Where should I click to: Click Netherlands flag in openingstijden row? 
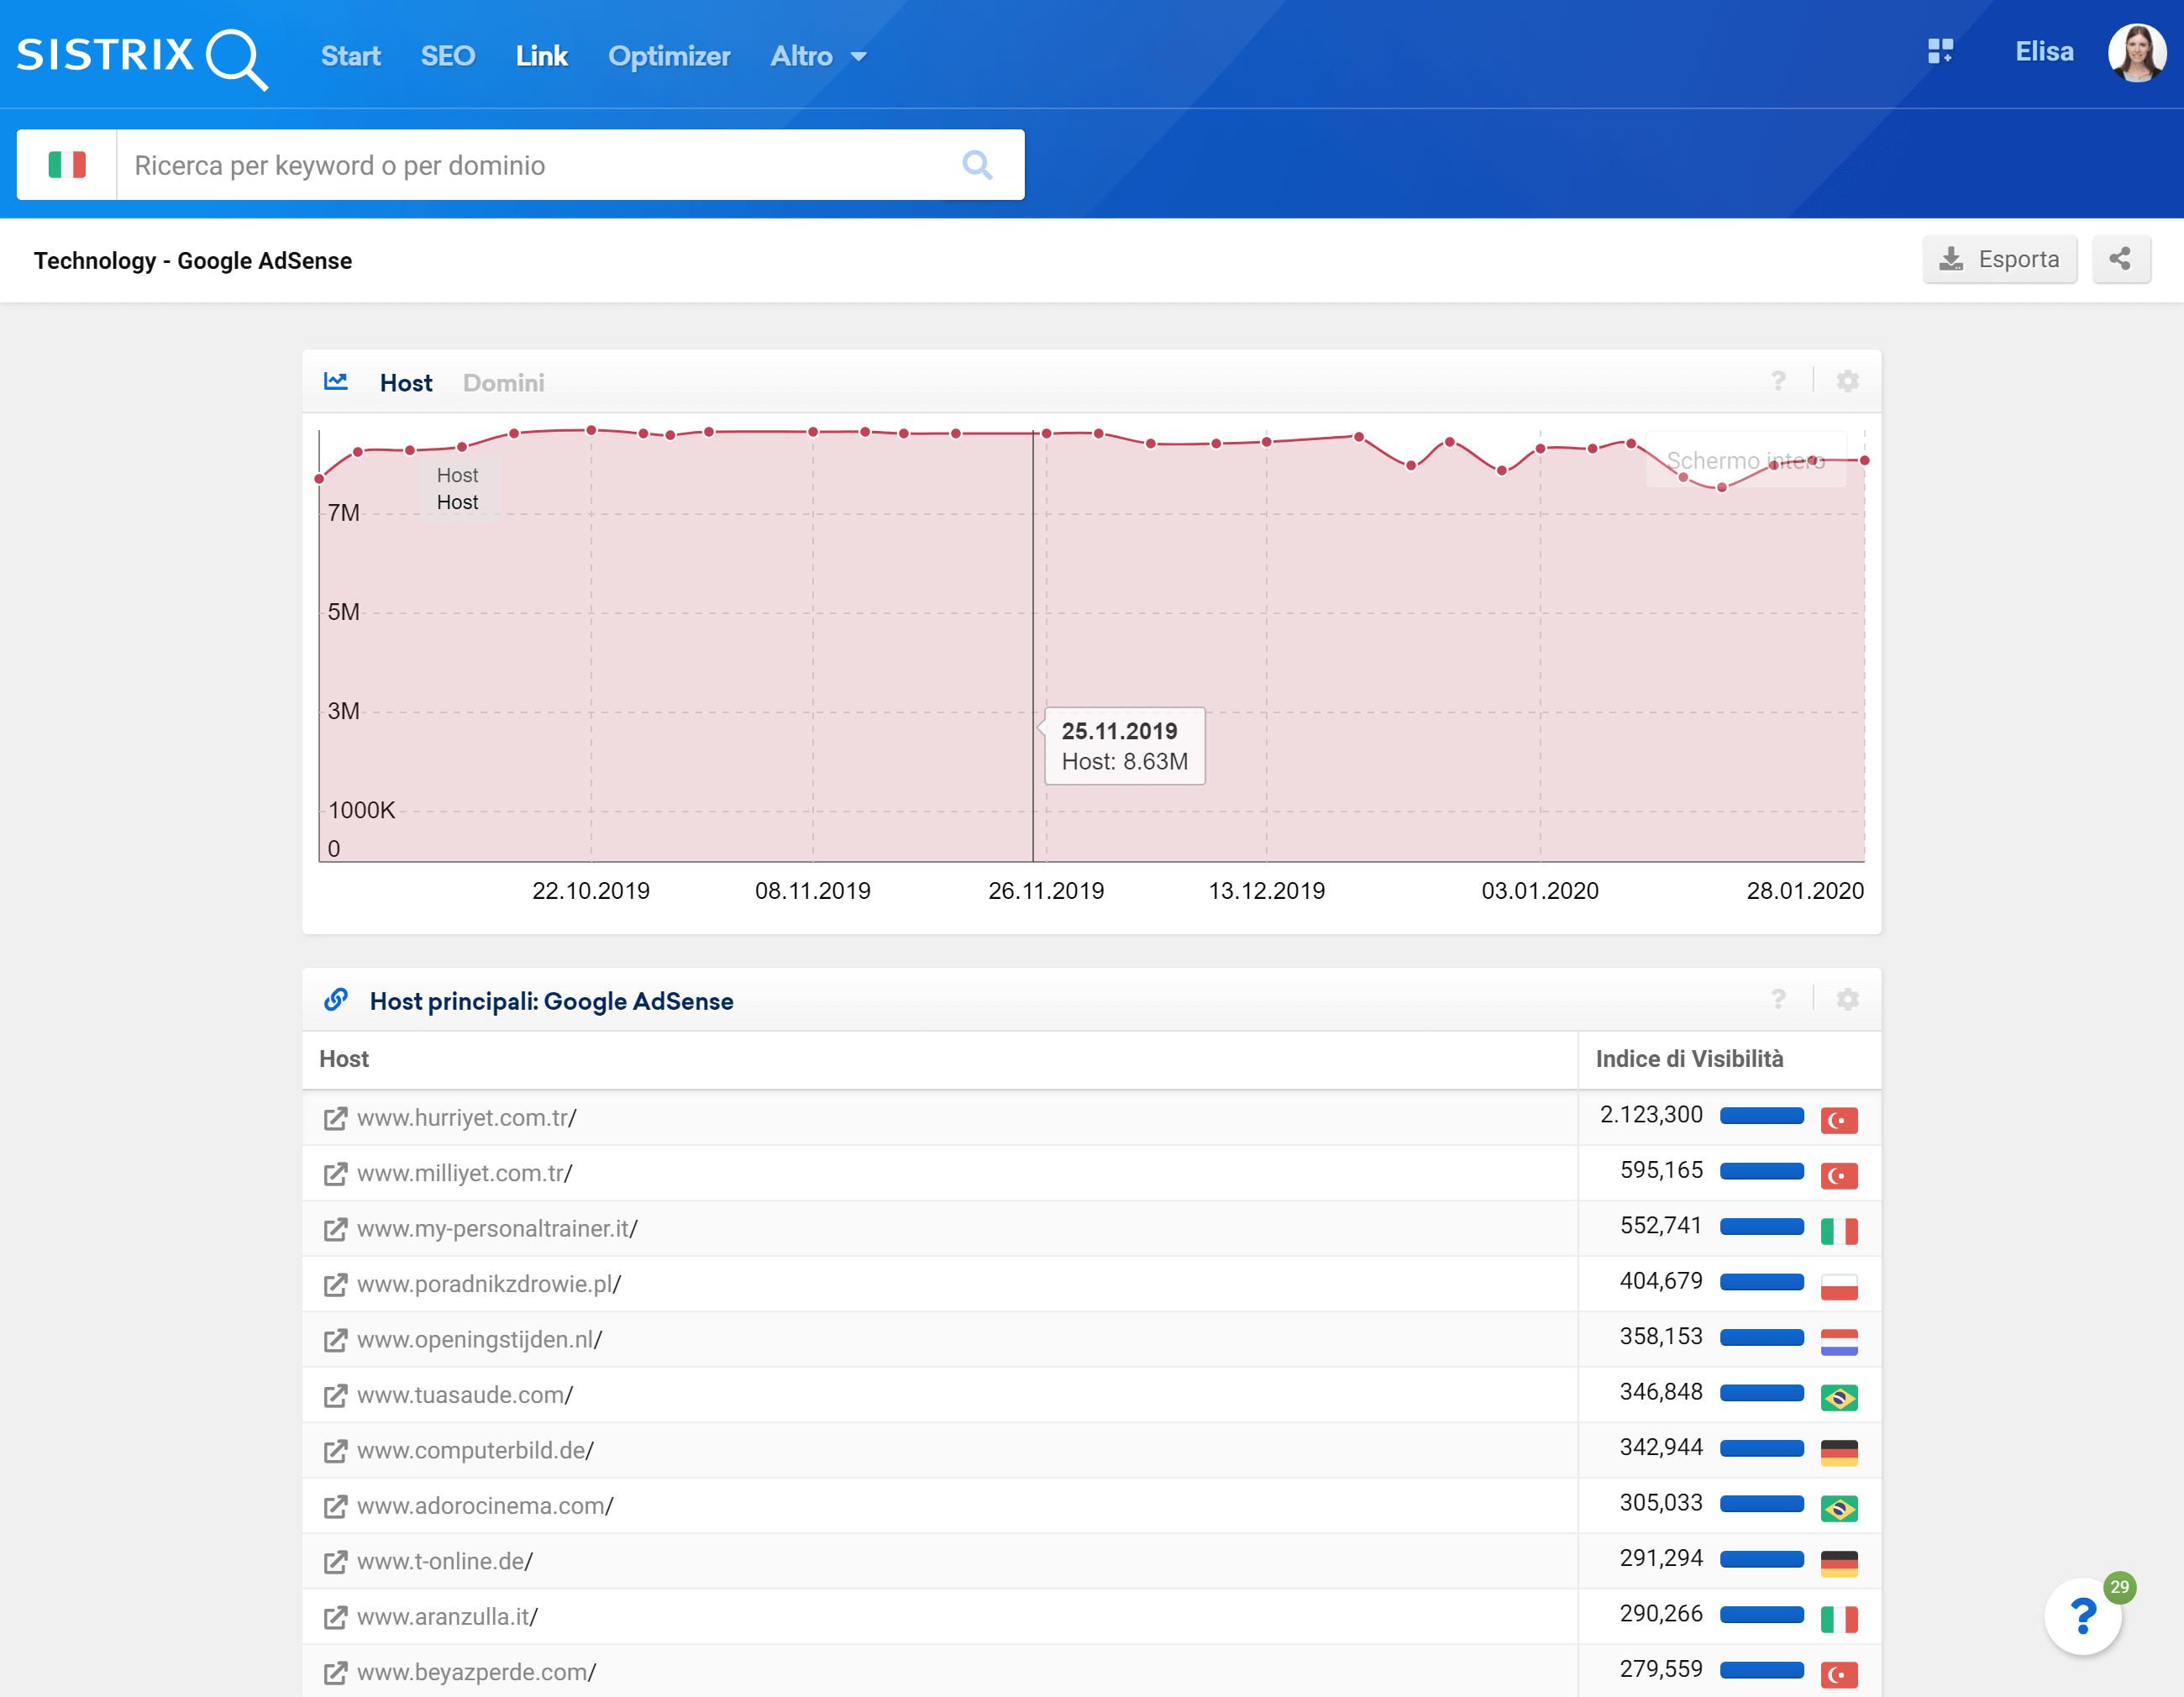coord(1839,1343)
